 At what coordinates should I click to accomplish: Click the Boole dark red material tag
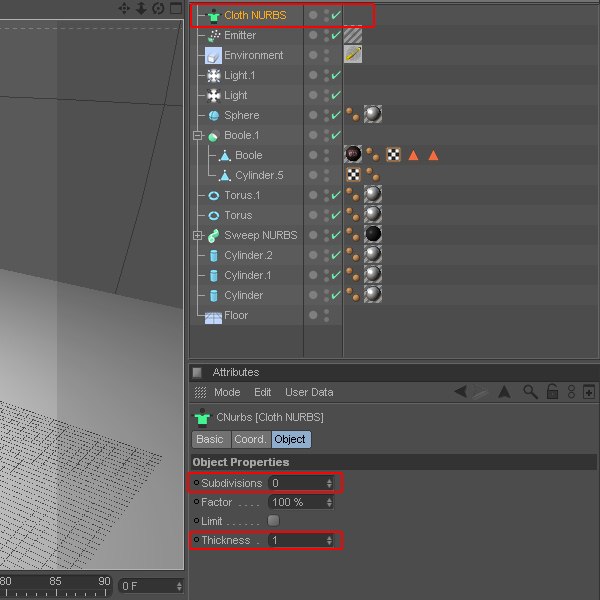pos(352,154)
